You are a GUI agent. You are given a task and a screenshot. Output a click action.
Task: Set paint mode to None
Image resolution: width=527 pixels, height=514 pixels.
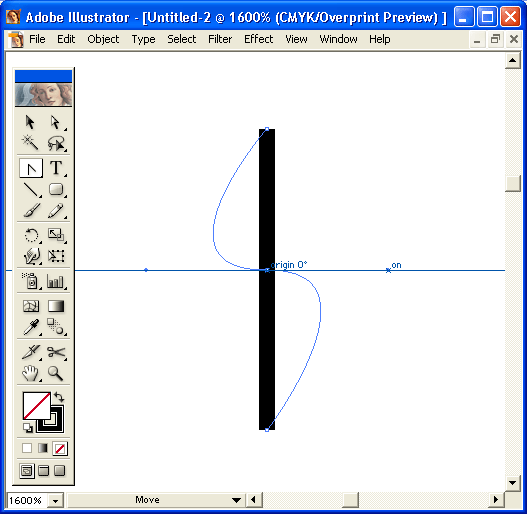click(60, 448)
